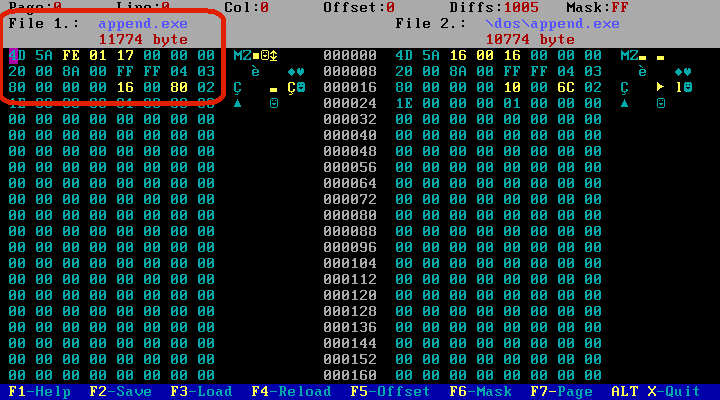Screen dimensions: 720x400
Task: Click ALT X-Quit in the bottom bar
Action: coord(656,392)
